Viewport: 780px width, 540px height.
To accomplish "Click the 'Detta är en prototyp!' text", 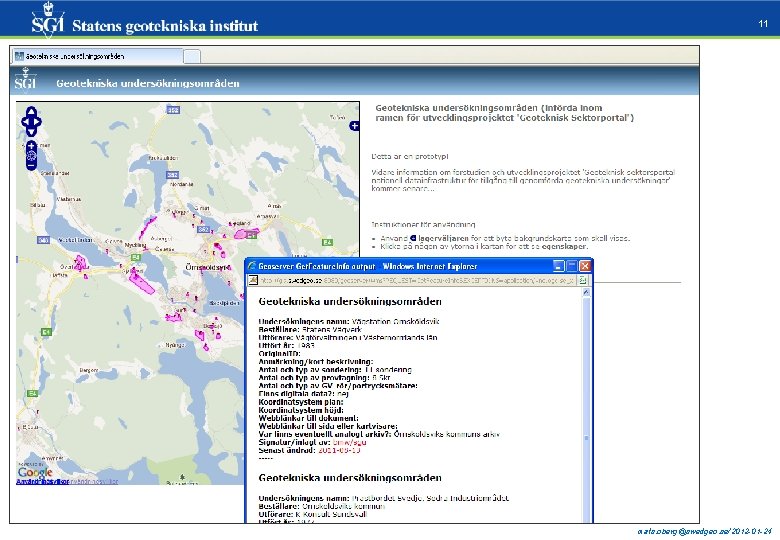I will point(410,156).
